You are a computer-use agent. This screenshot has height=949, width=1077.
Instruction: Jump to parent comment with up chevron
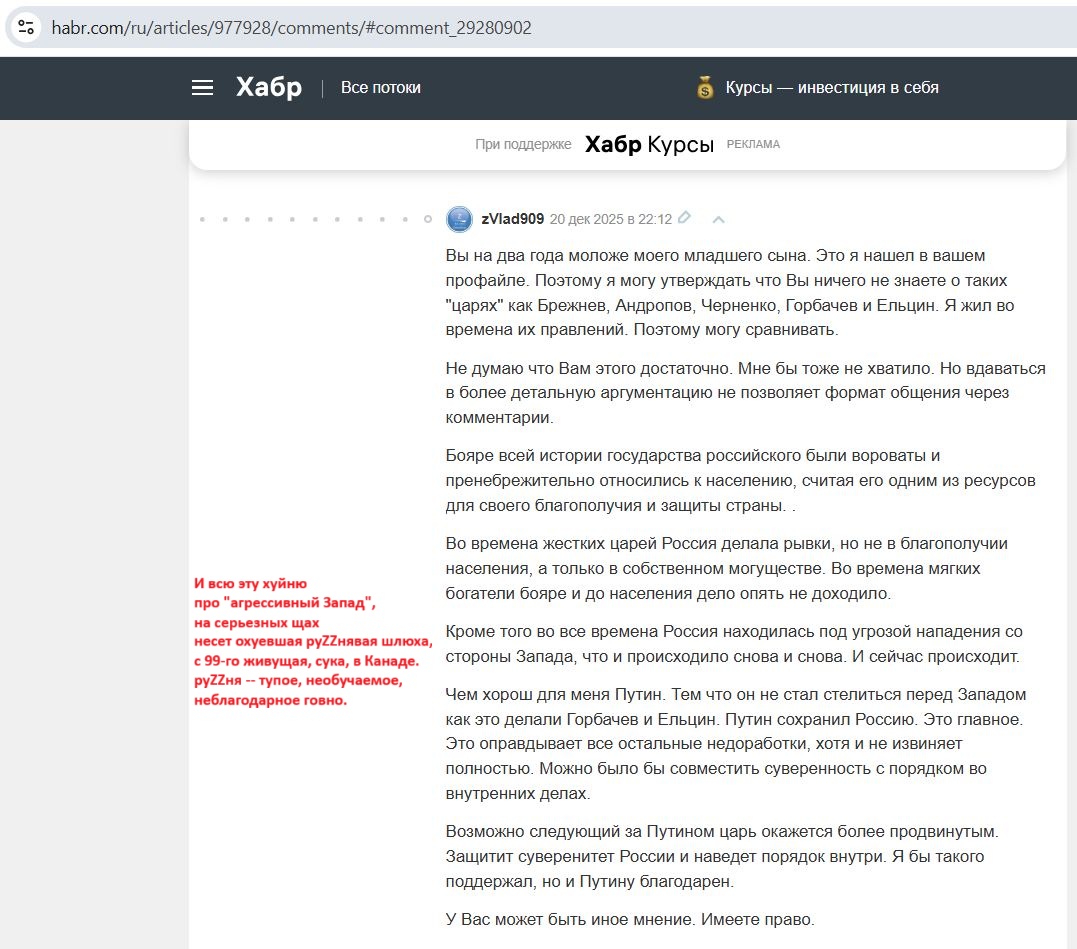click(718, 219)
